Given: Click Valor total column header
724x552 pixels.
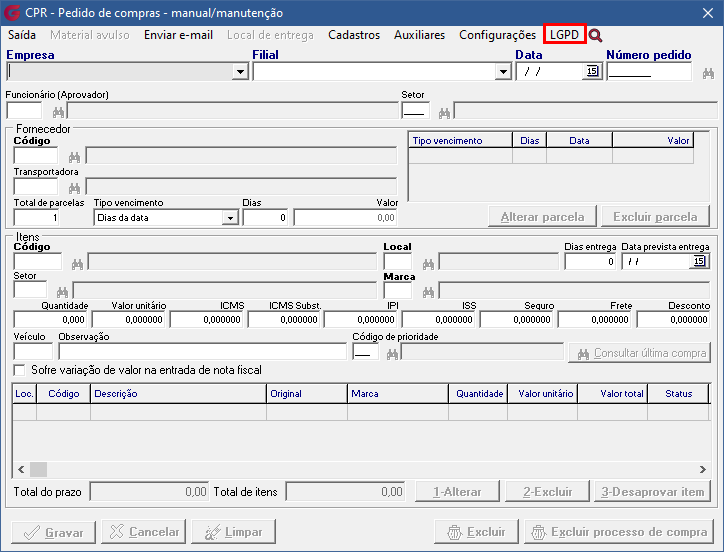Looking at the screenshot, I should click(x=612, y=394).
